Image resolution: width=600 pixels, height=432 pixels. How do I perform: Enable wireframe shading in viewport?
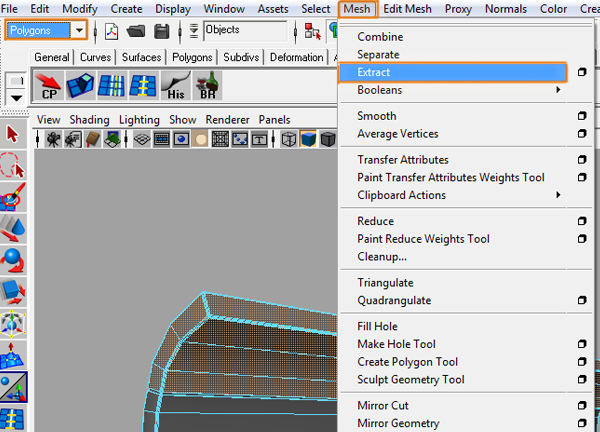point(289,140)
